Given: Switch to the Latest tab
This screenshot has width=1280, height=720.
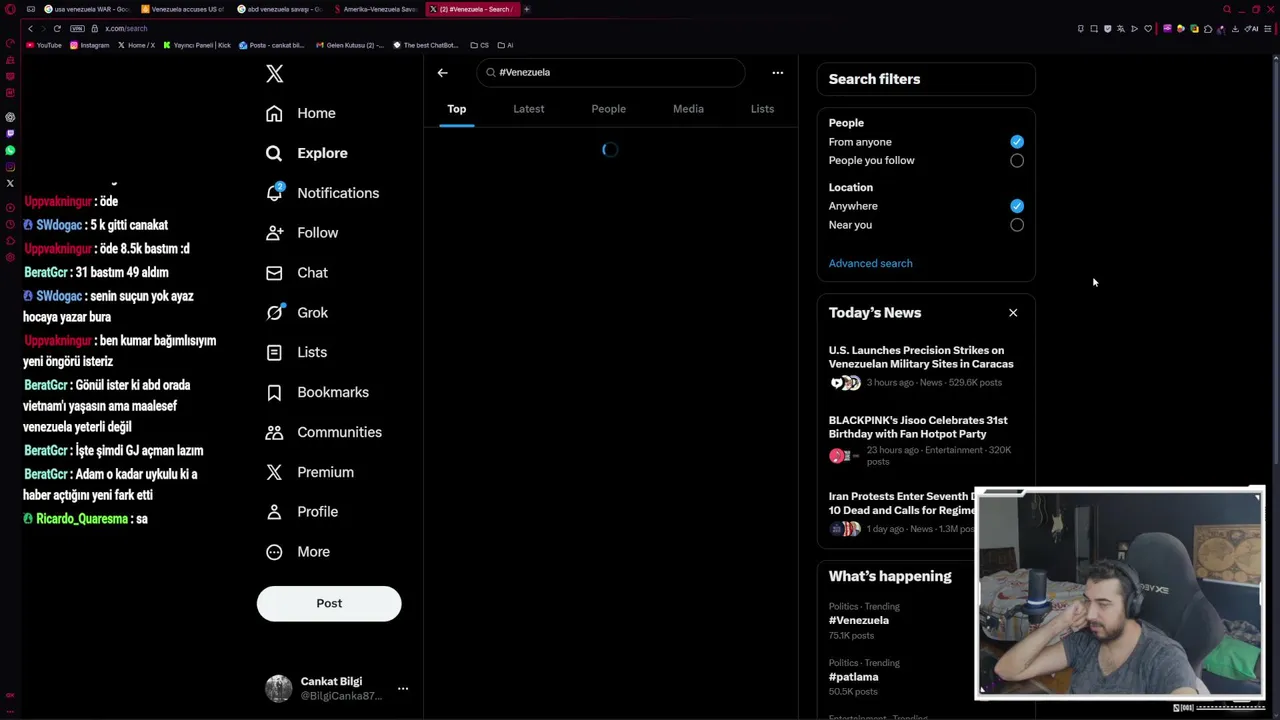Looking at the screenshot, I should pos(529,109).
